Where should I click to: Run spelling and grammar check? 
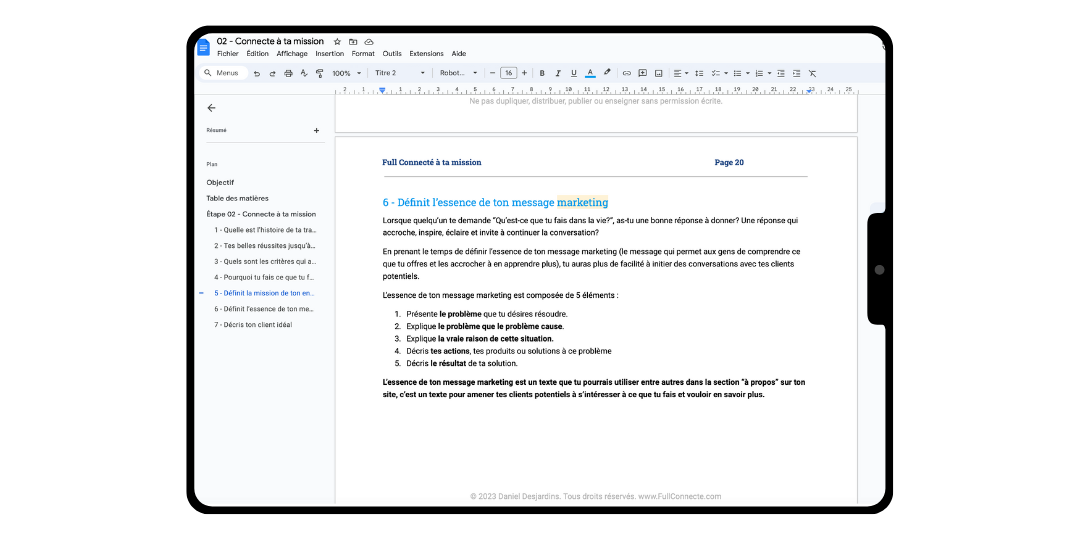(x=304, y=73)
